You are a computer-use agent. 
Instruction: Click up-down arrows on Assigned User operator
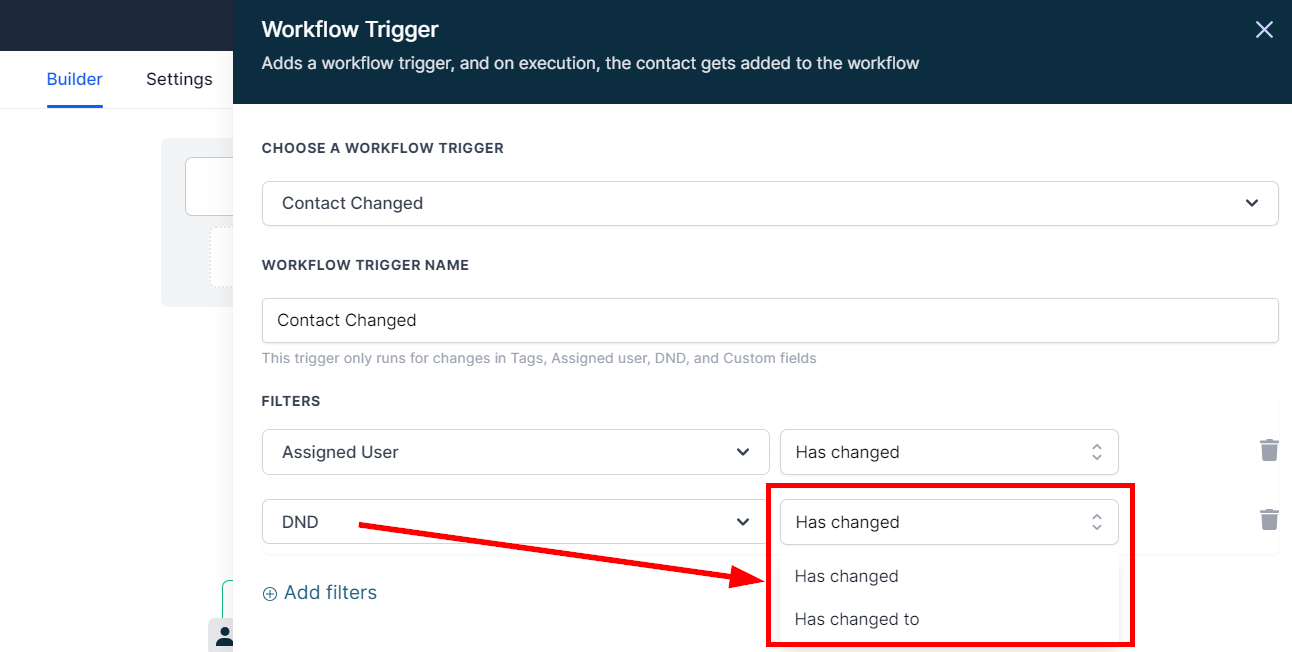[x=1097, y=452]
